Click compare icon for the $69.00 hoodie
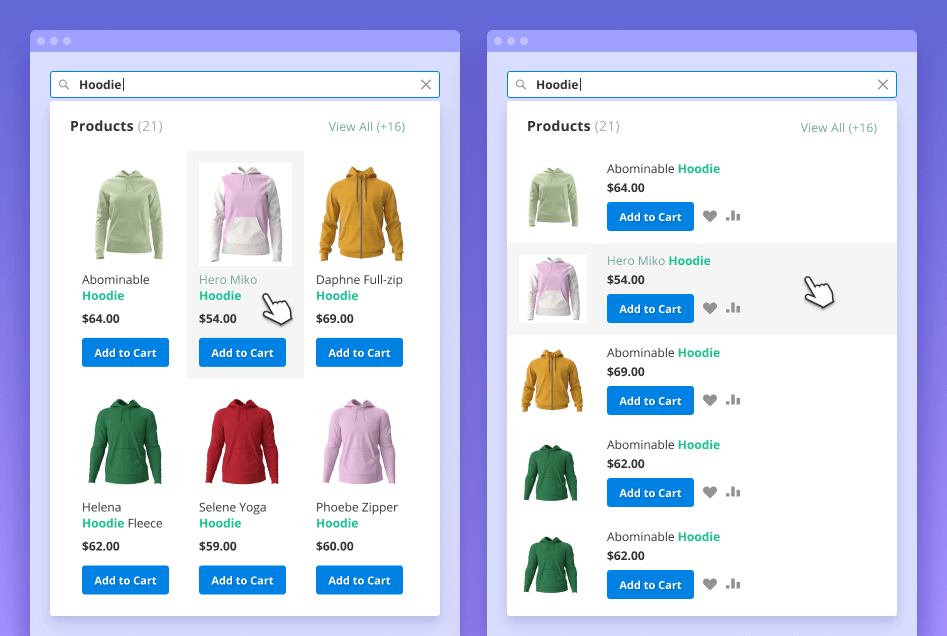 (x=733, y=400)
